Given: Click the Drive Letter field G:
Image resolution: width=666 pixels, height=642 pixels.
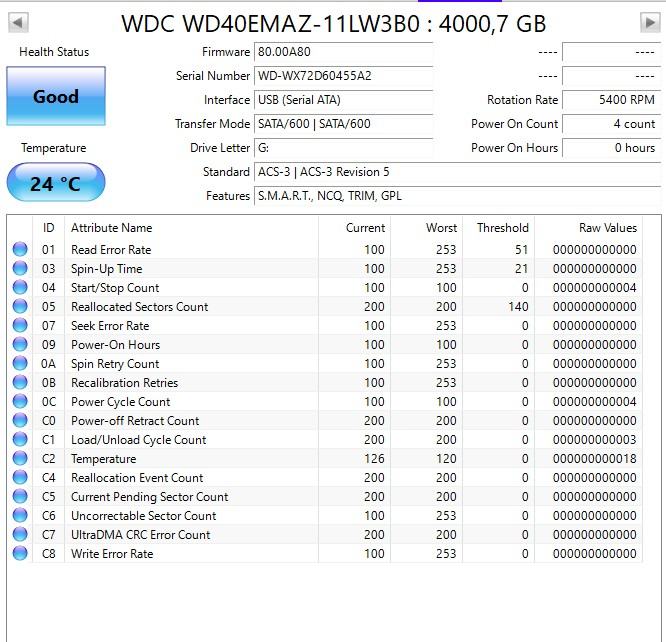Looking at the screenshot, I should pyautogui.click(x=343, y=148).
